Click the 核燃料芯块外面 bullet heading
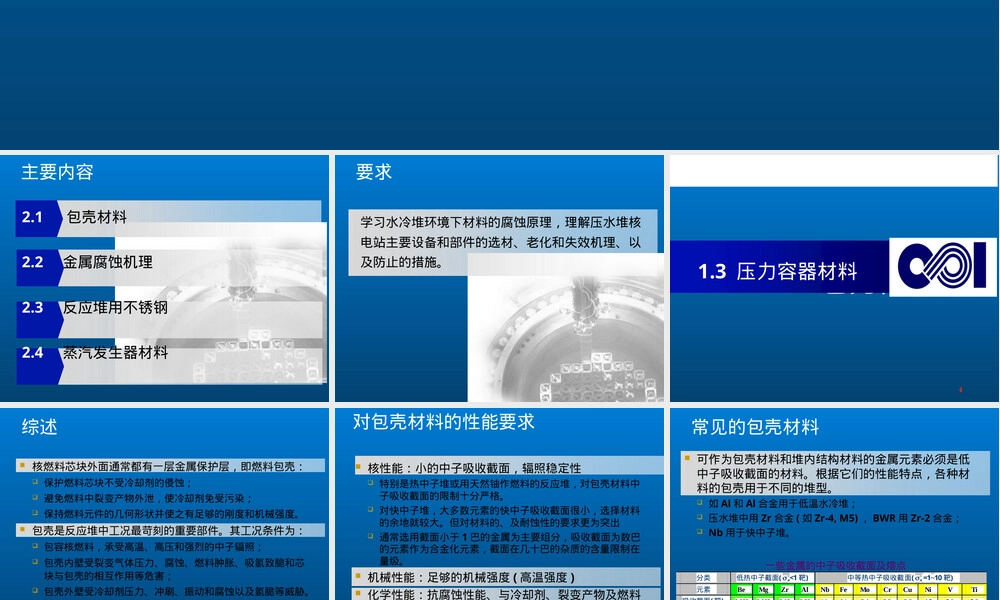The width and height of the screenshot is (1000, 600). [x=170, y=466]
